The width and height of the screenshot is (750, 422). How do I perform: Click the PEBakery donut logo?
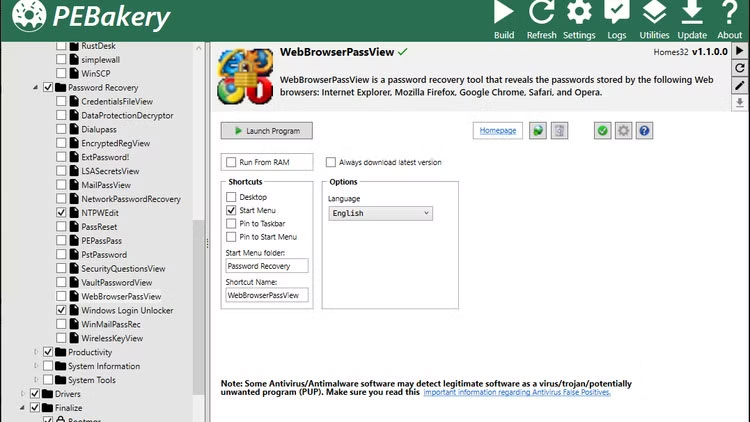29,16
